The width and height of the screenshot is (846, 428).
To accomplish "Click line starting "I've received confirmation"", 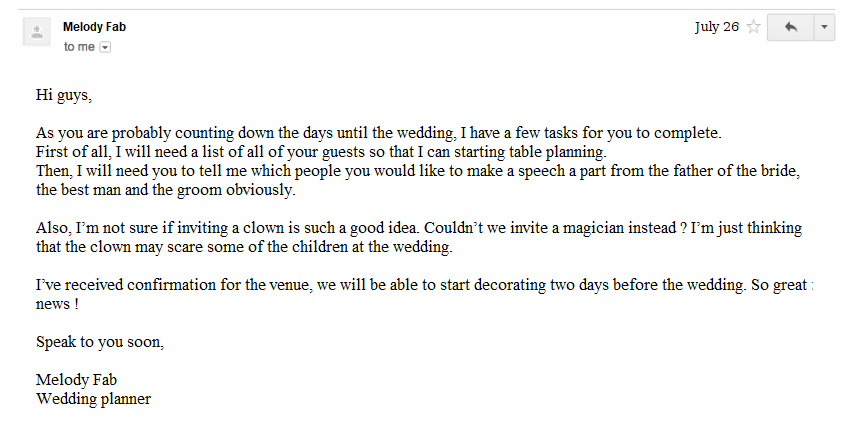I will [420, 285].
